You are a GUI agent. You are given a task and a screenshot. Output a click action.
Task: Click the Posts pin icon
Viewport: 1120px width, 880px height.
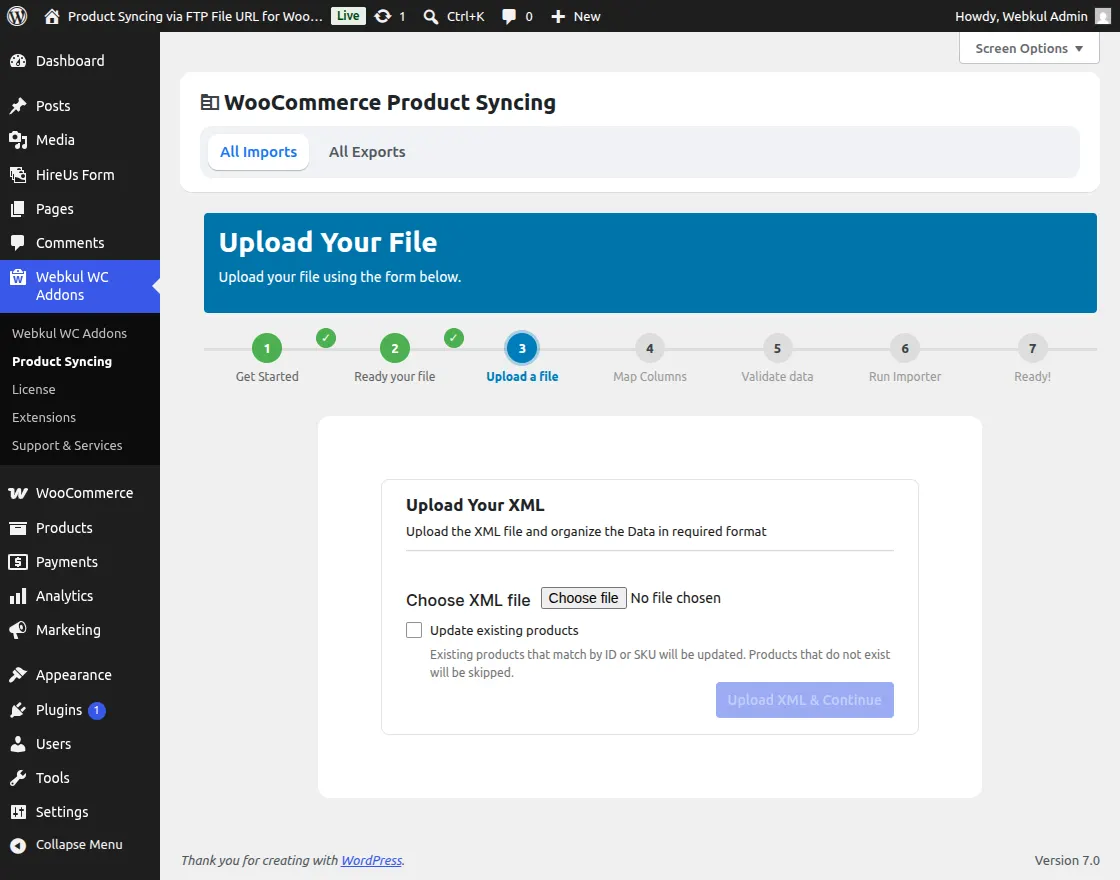(18, 106)
